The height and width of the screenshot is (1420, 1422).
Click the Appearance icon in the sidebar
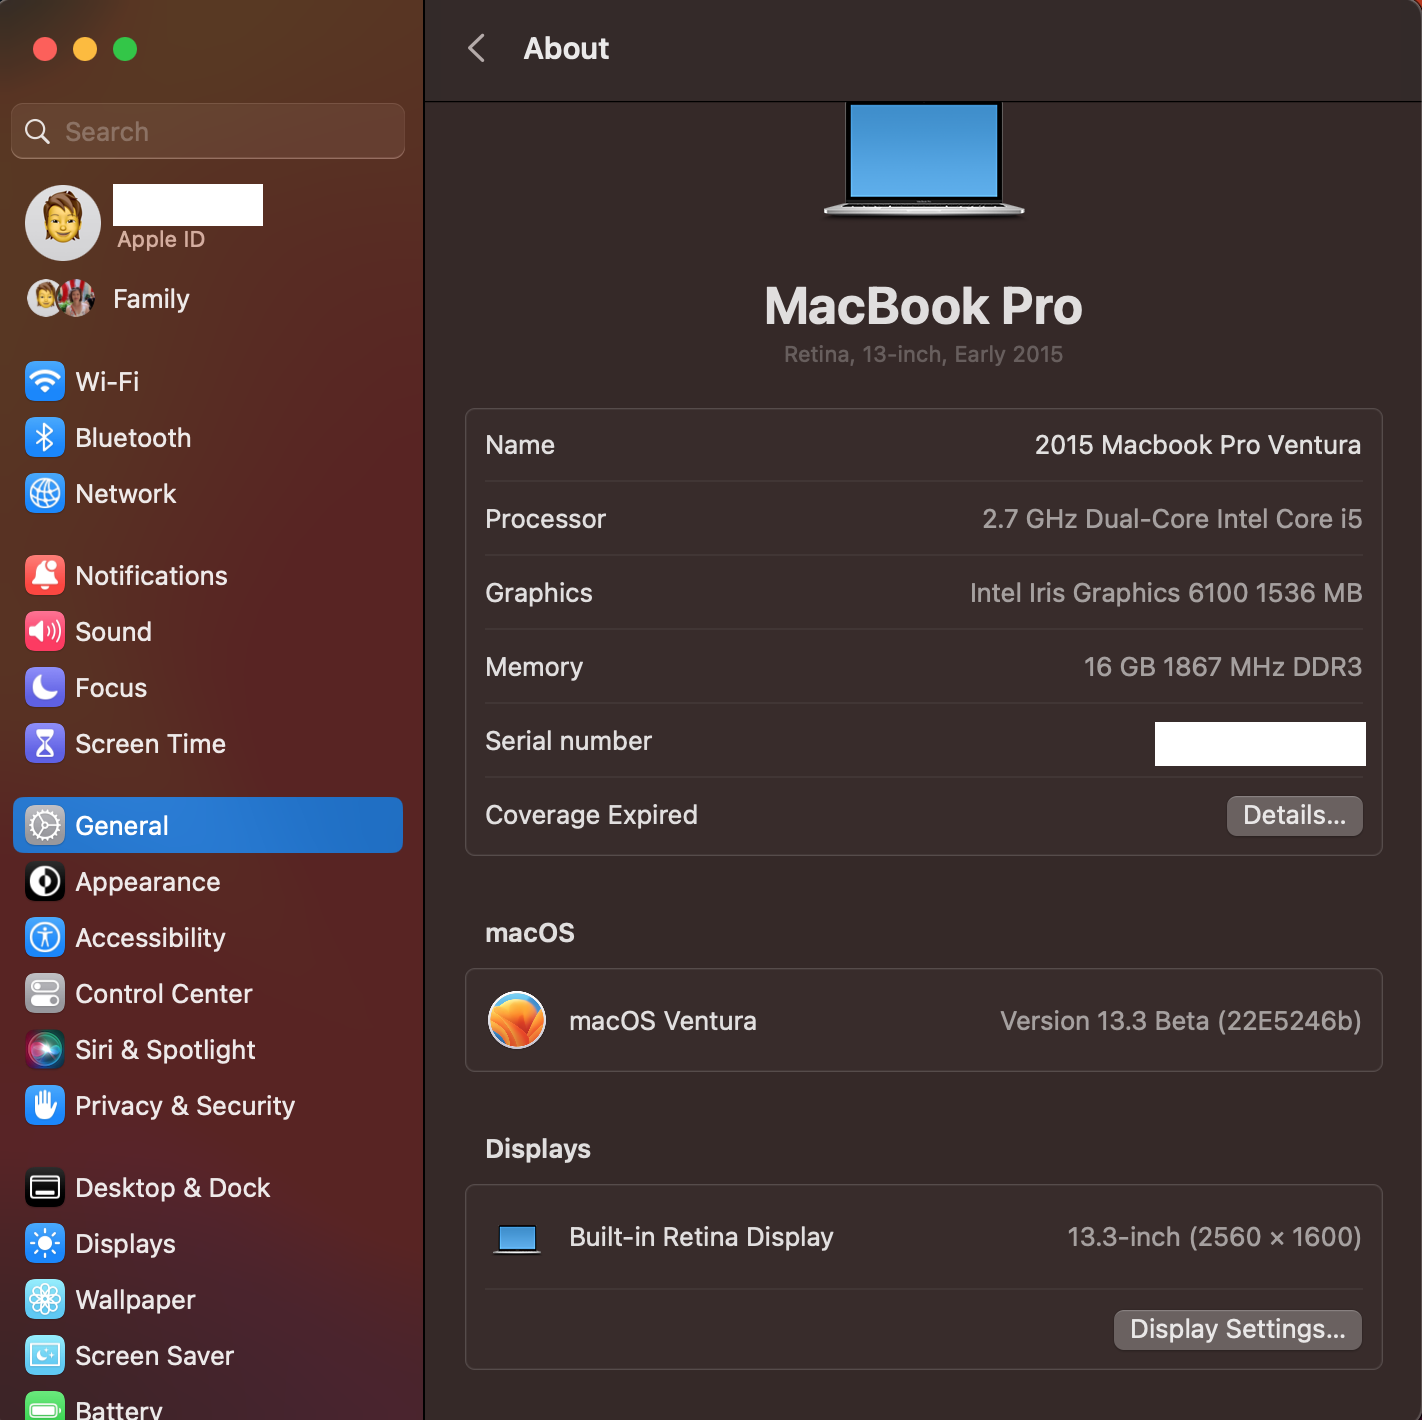click(x=45, y=881)
